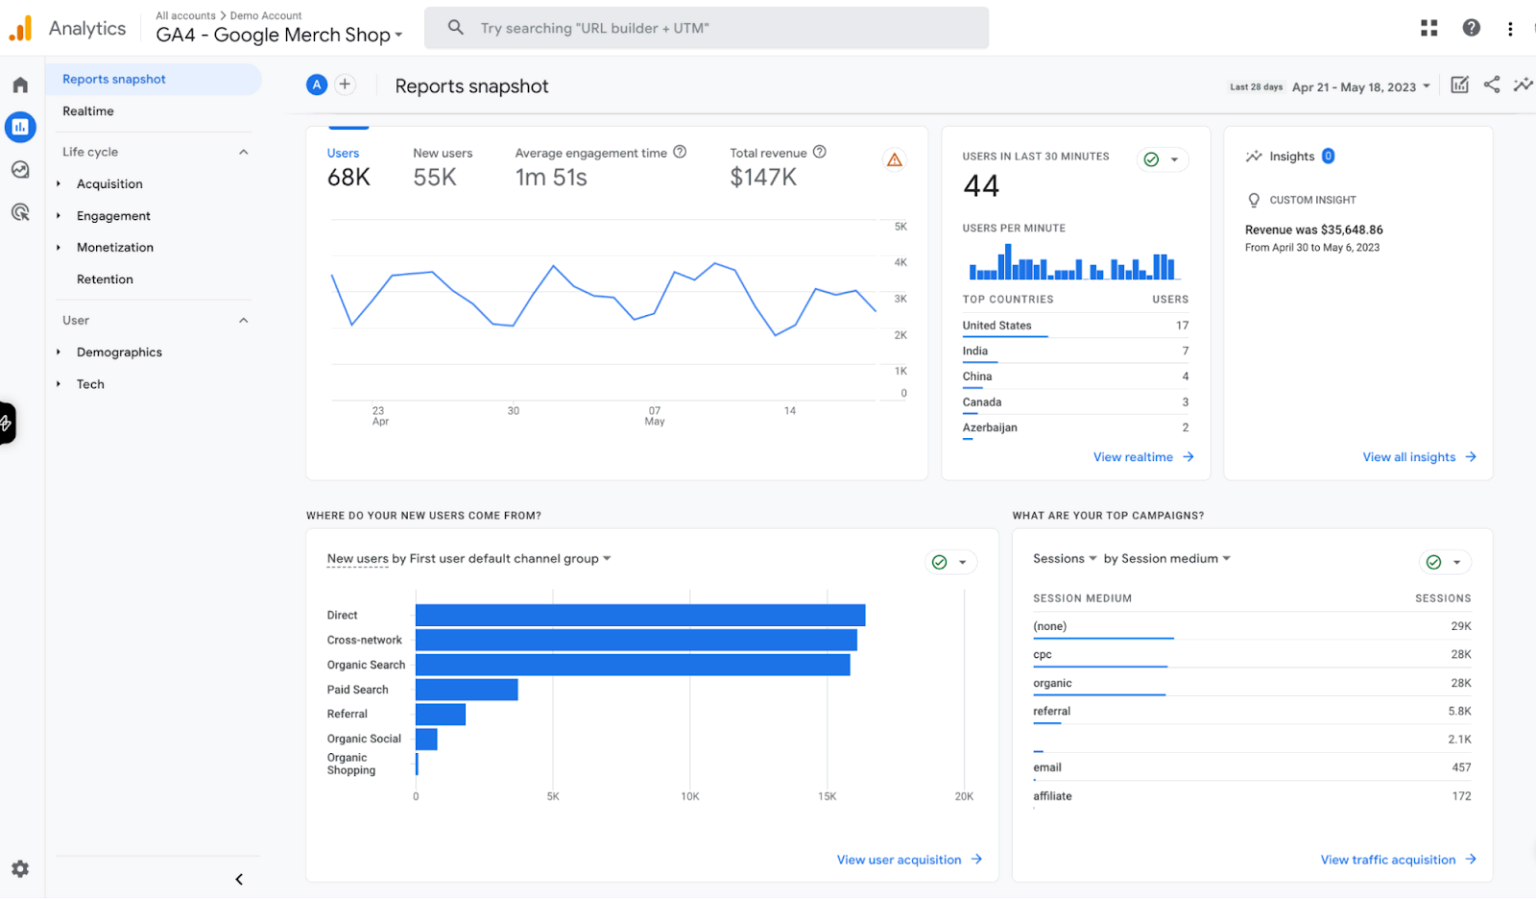This screenshot has width=1536, height=899.
Task: Click the Customize report pencil icon
Action: point(1459,86)
